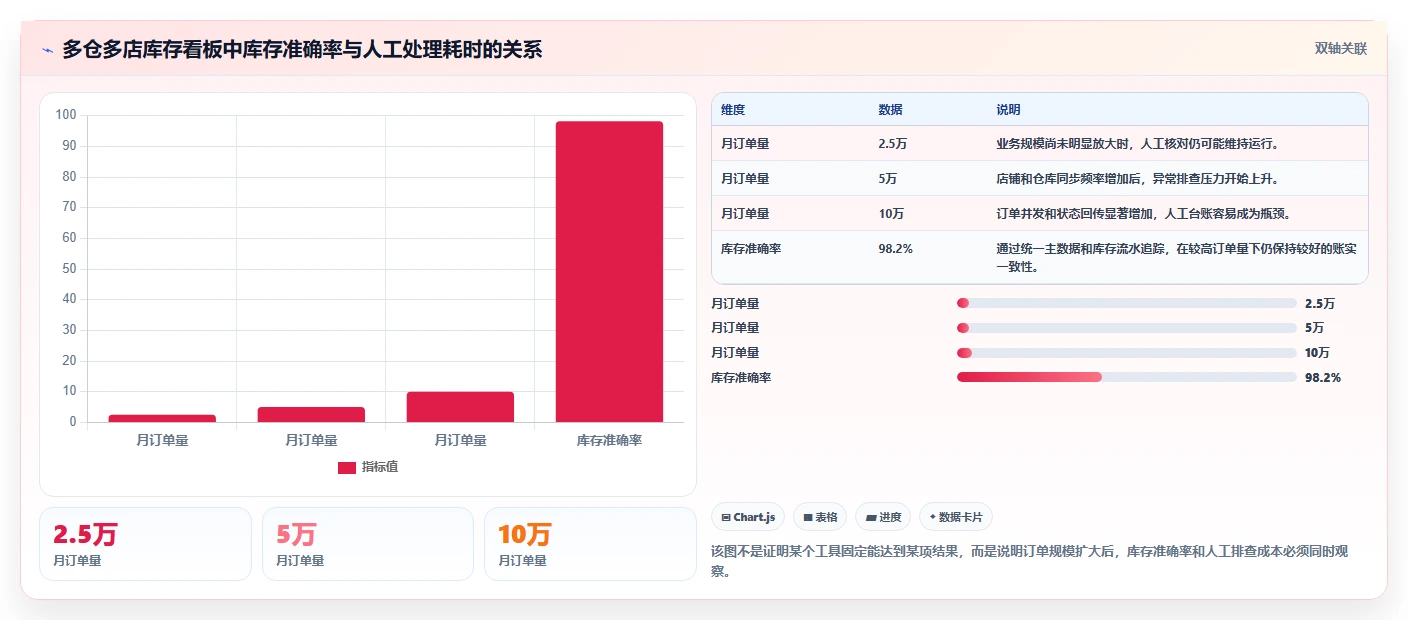Click the 库存准确率 cell in the table

(x=751, y=249)
